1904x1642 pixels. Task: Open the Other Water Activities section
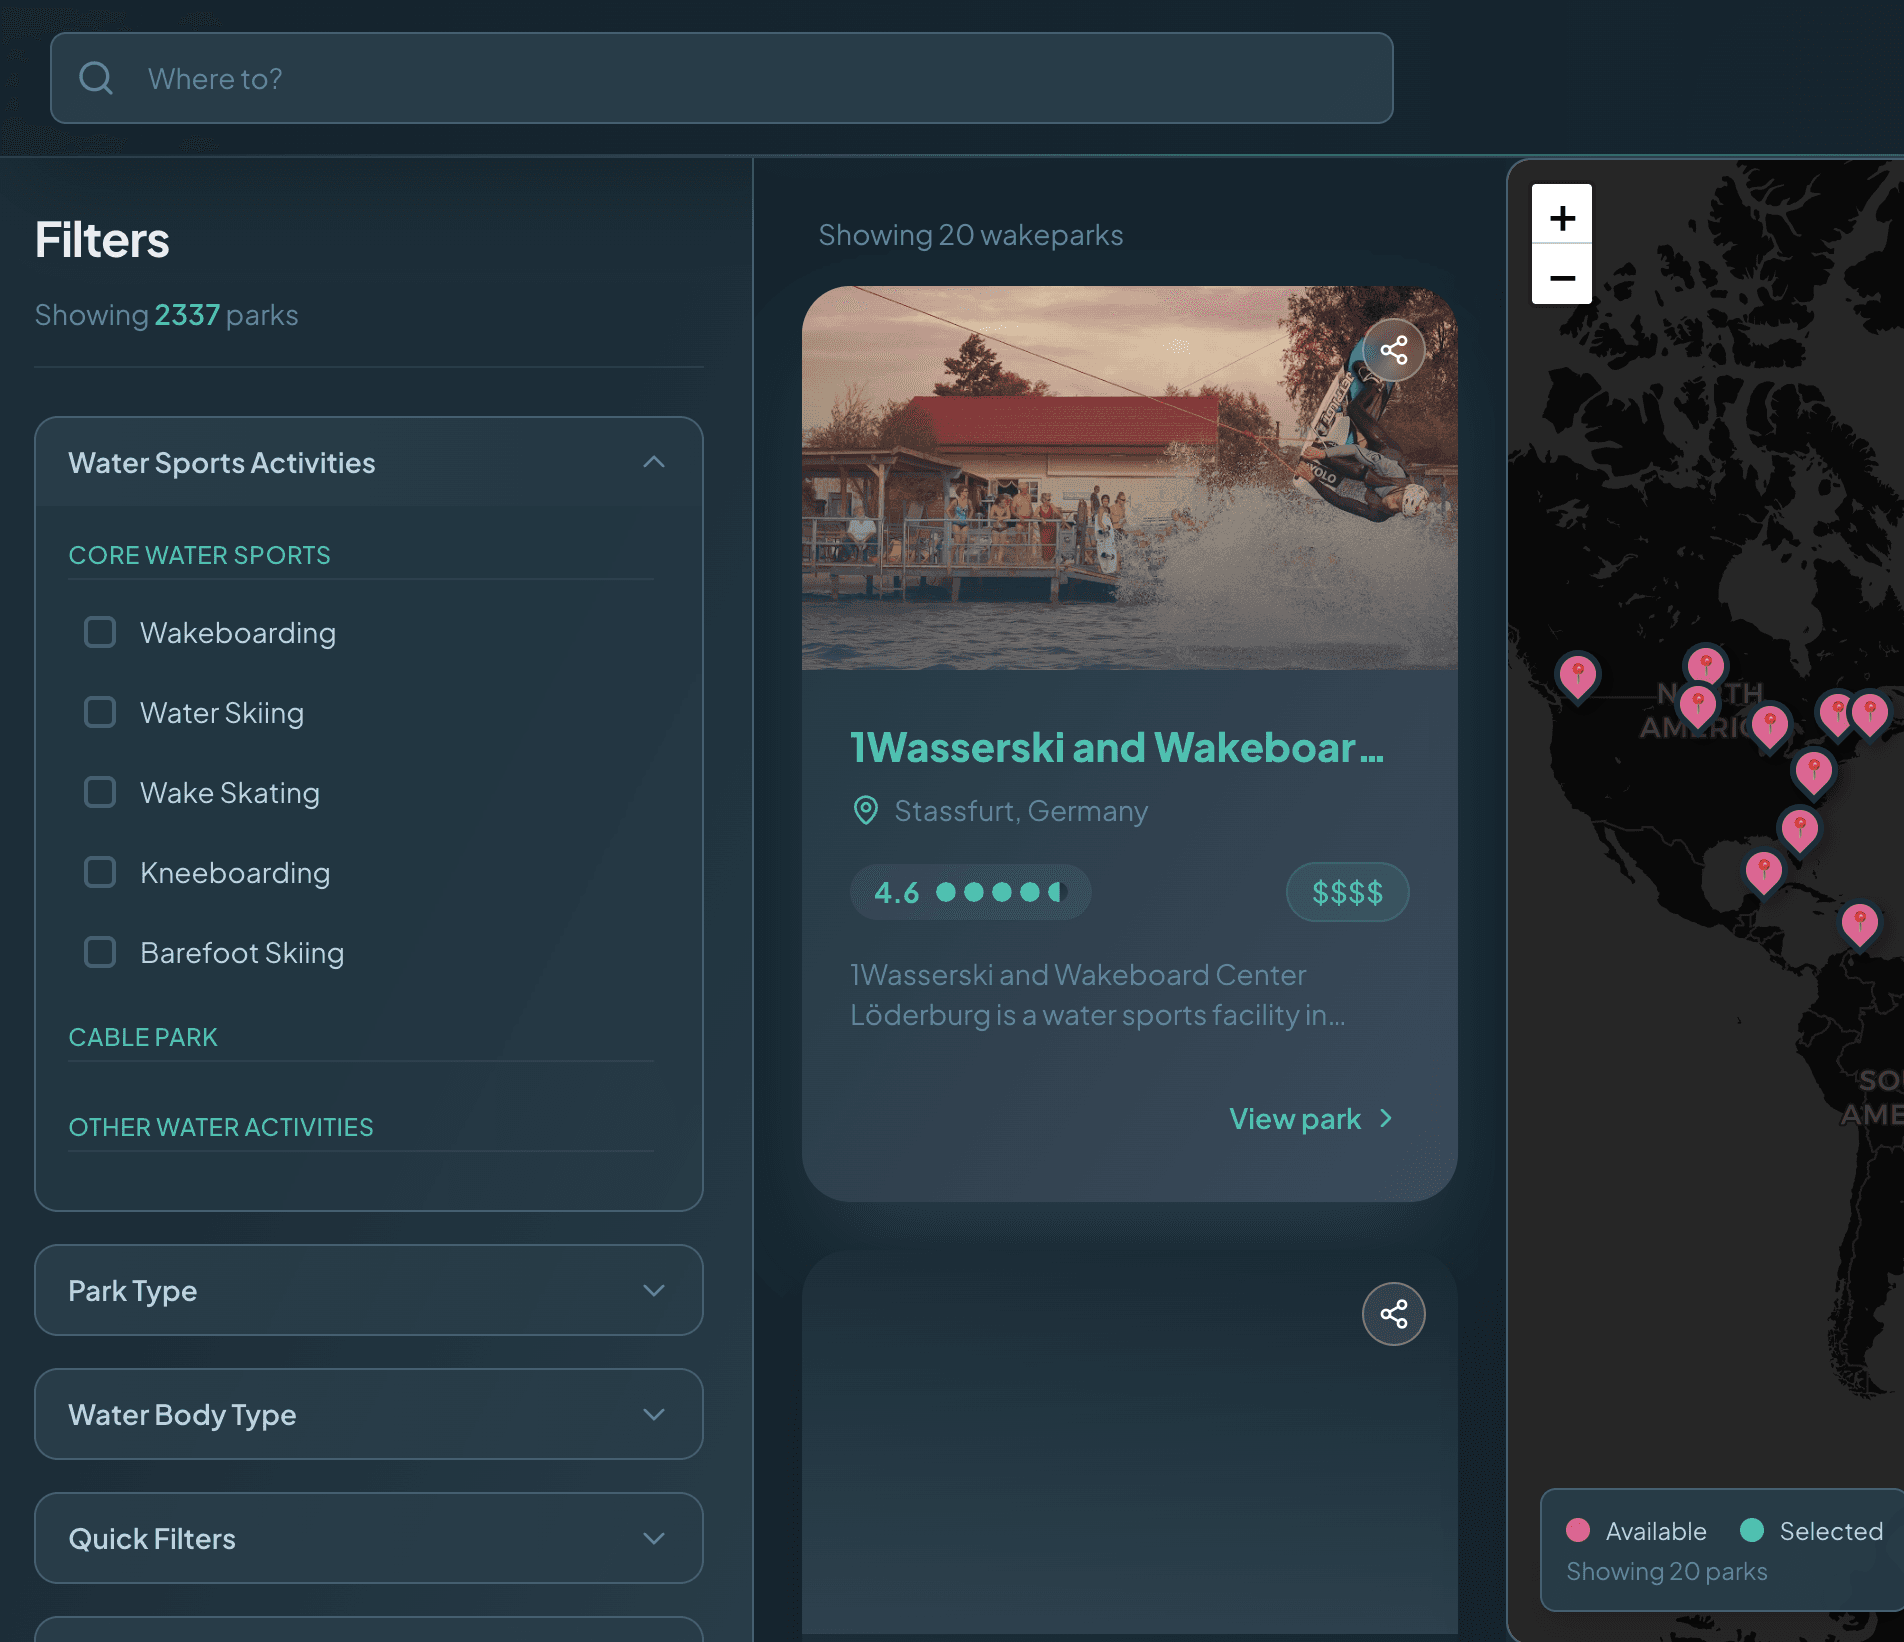[221, 1126]
